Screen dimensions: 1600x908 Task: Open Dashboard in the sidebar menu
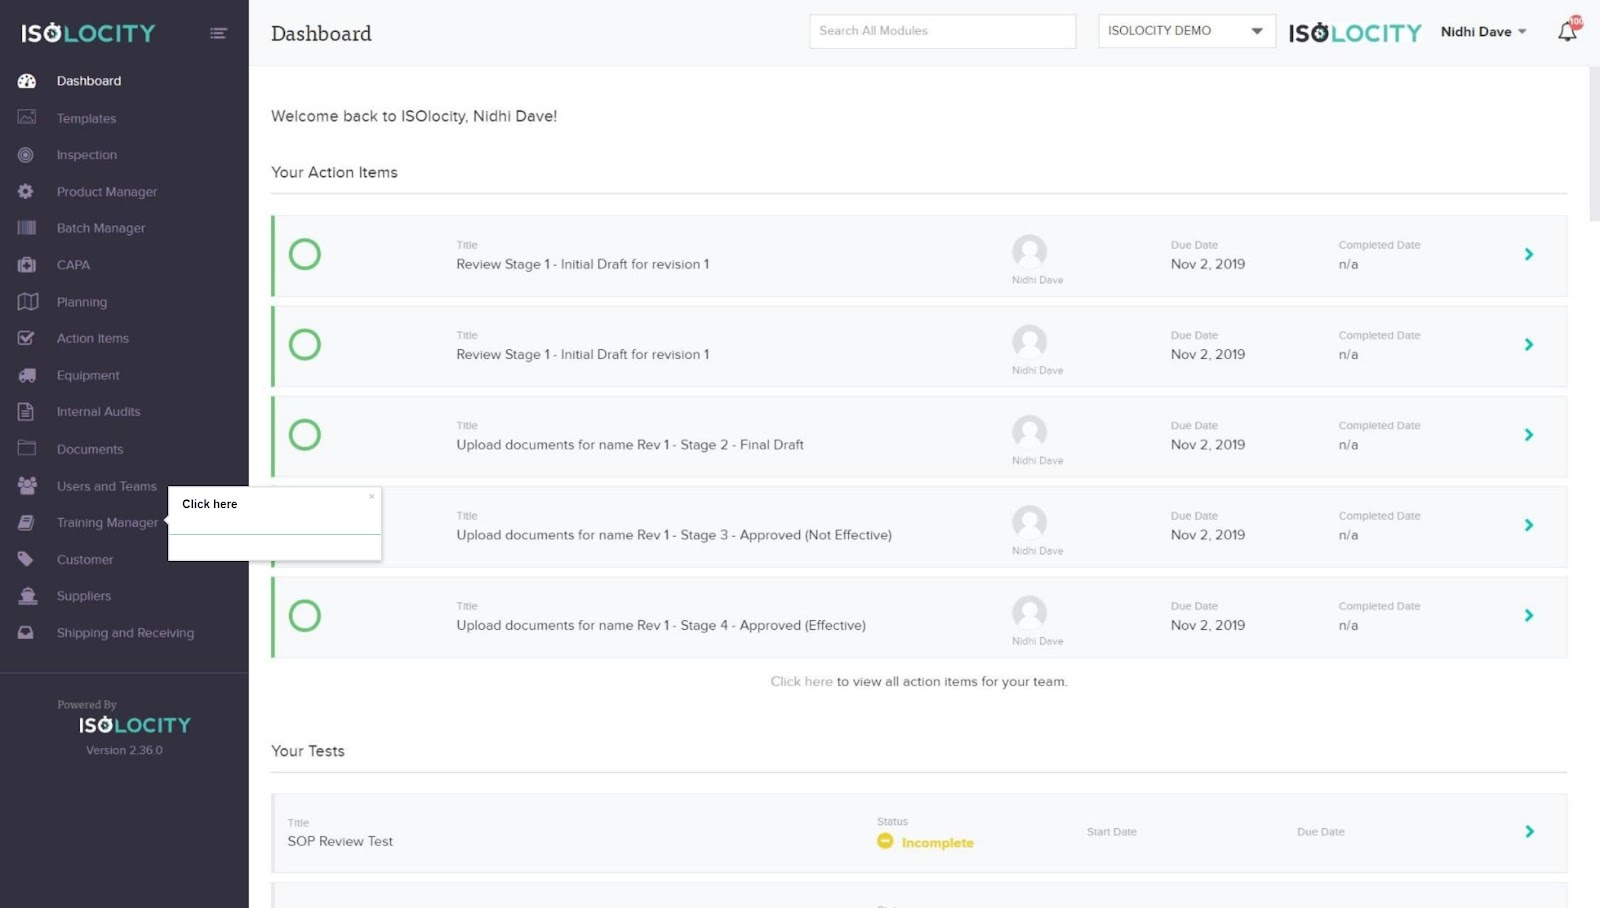pyautogui.click(x=89, y=81)
